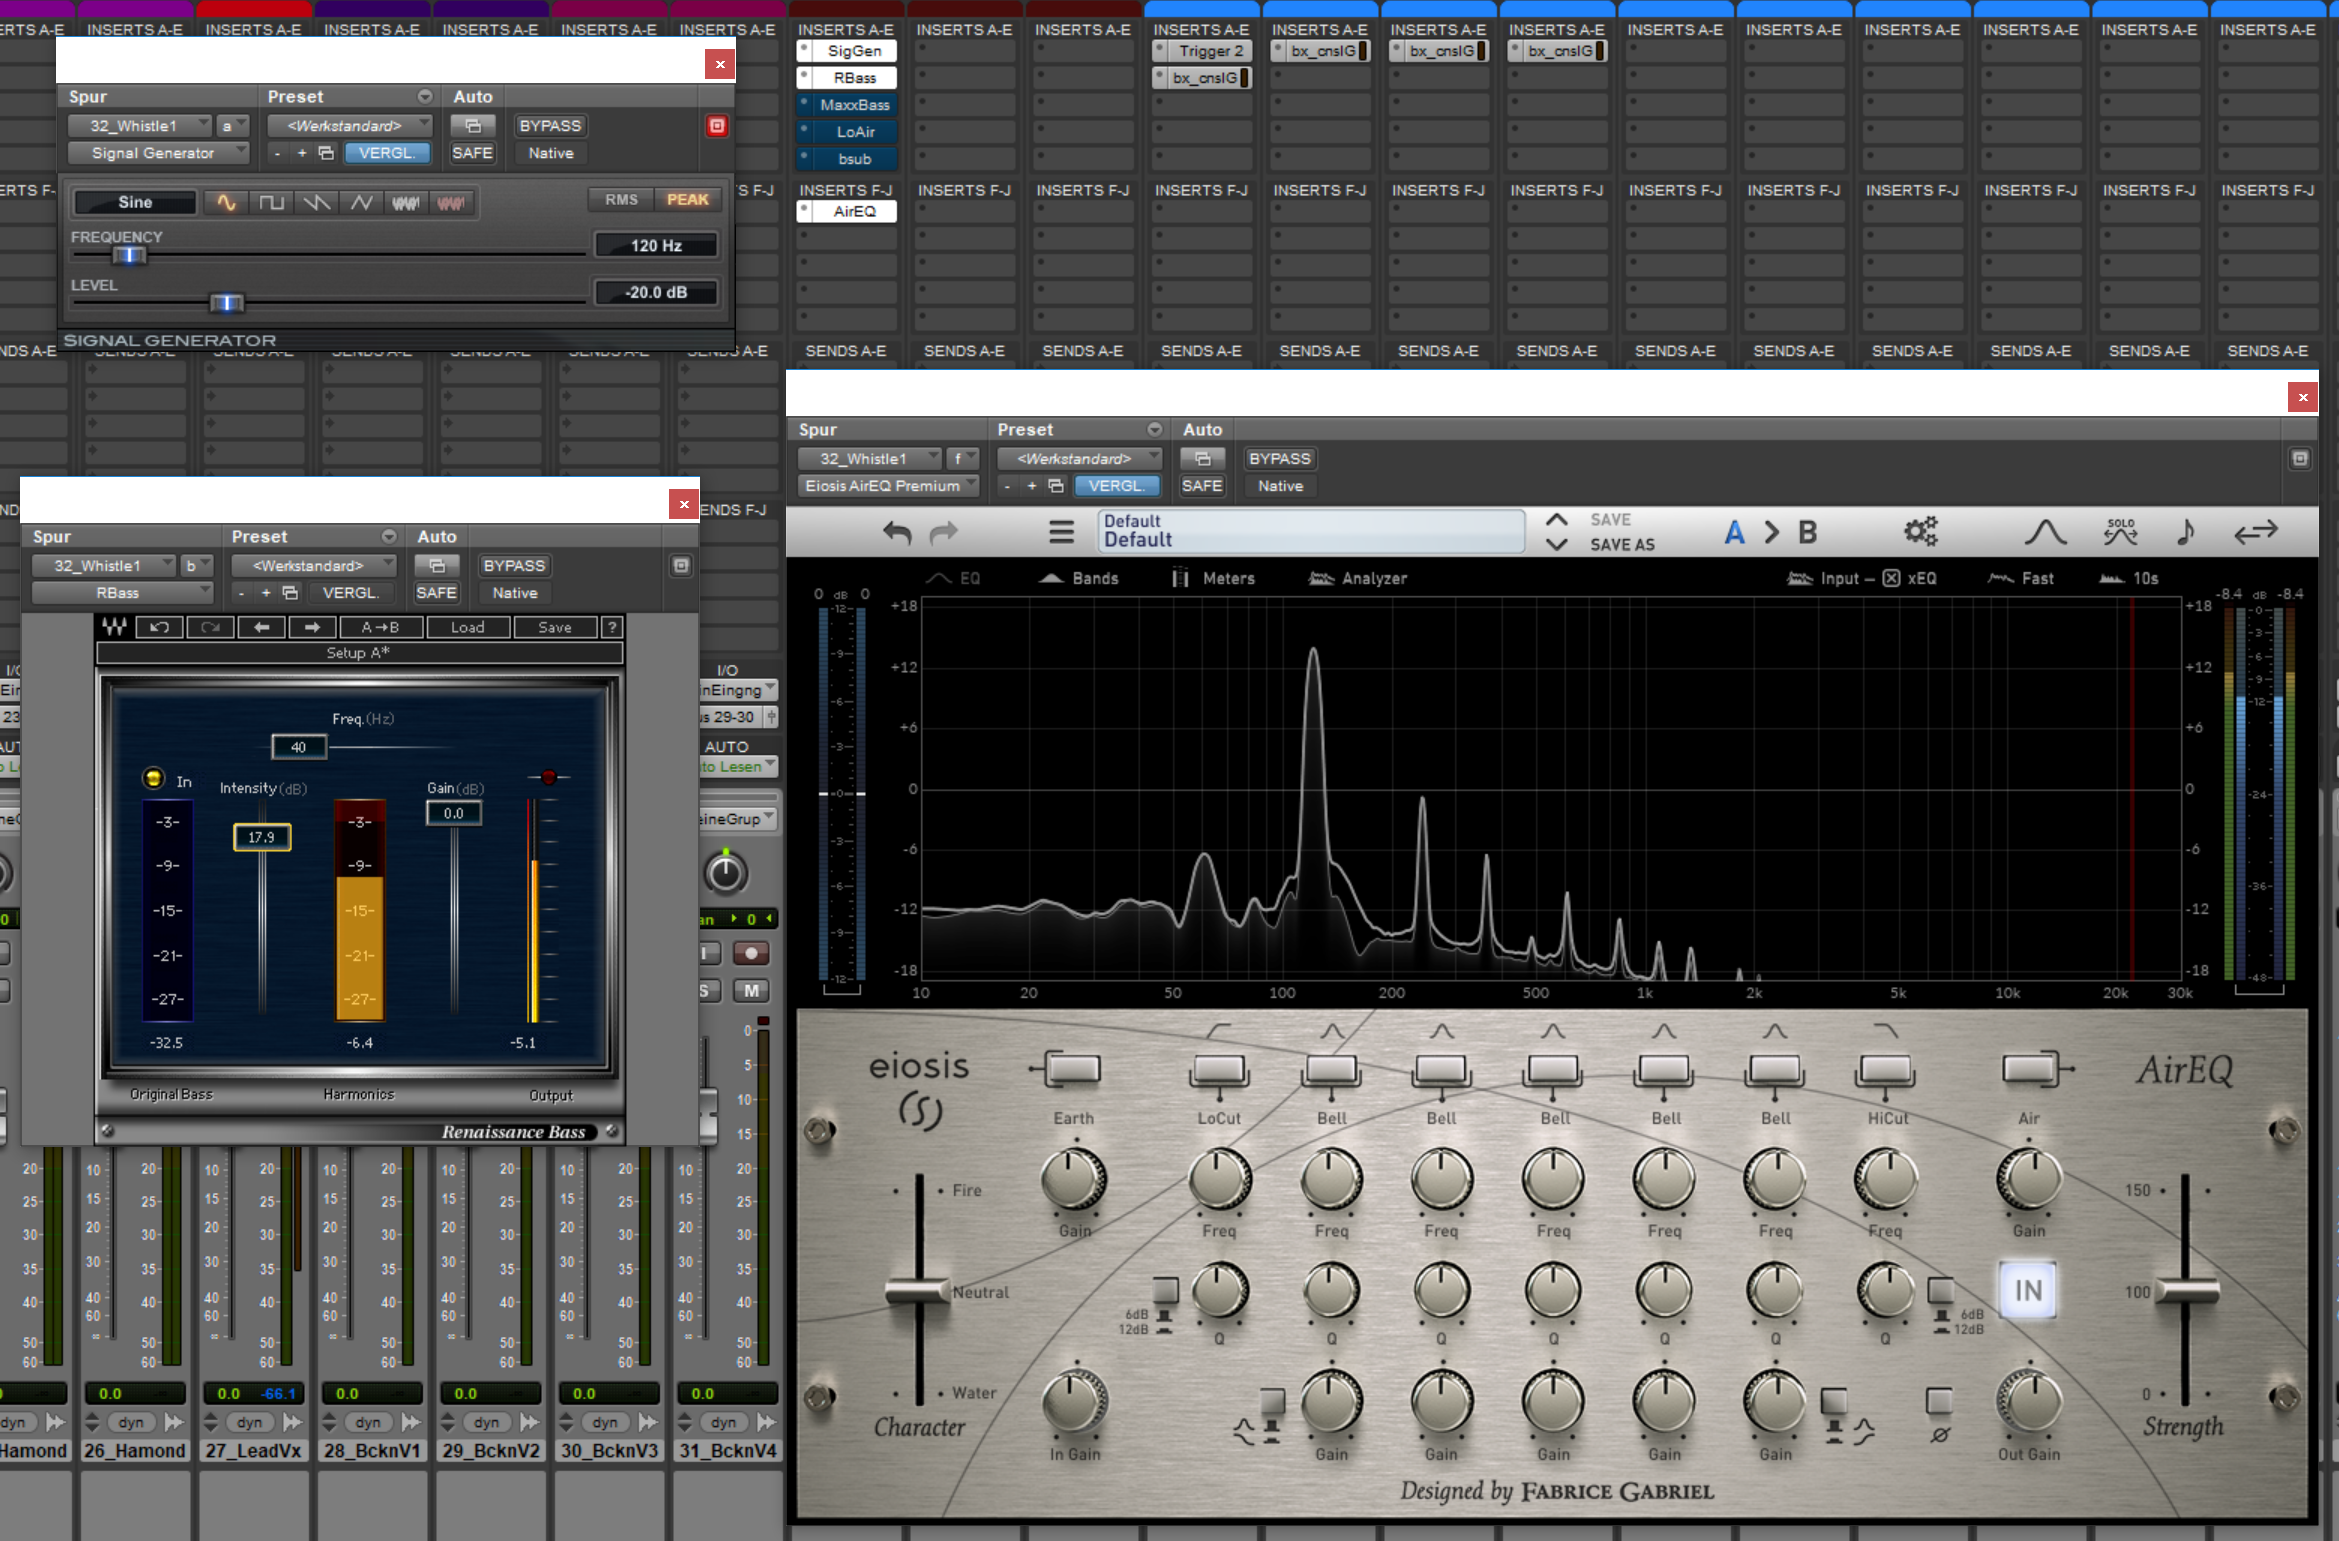
Task: Open the Analyzer view tab
Action: coord(1358,578)
